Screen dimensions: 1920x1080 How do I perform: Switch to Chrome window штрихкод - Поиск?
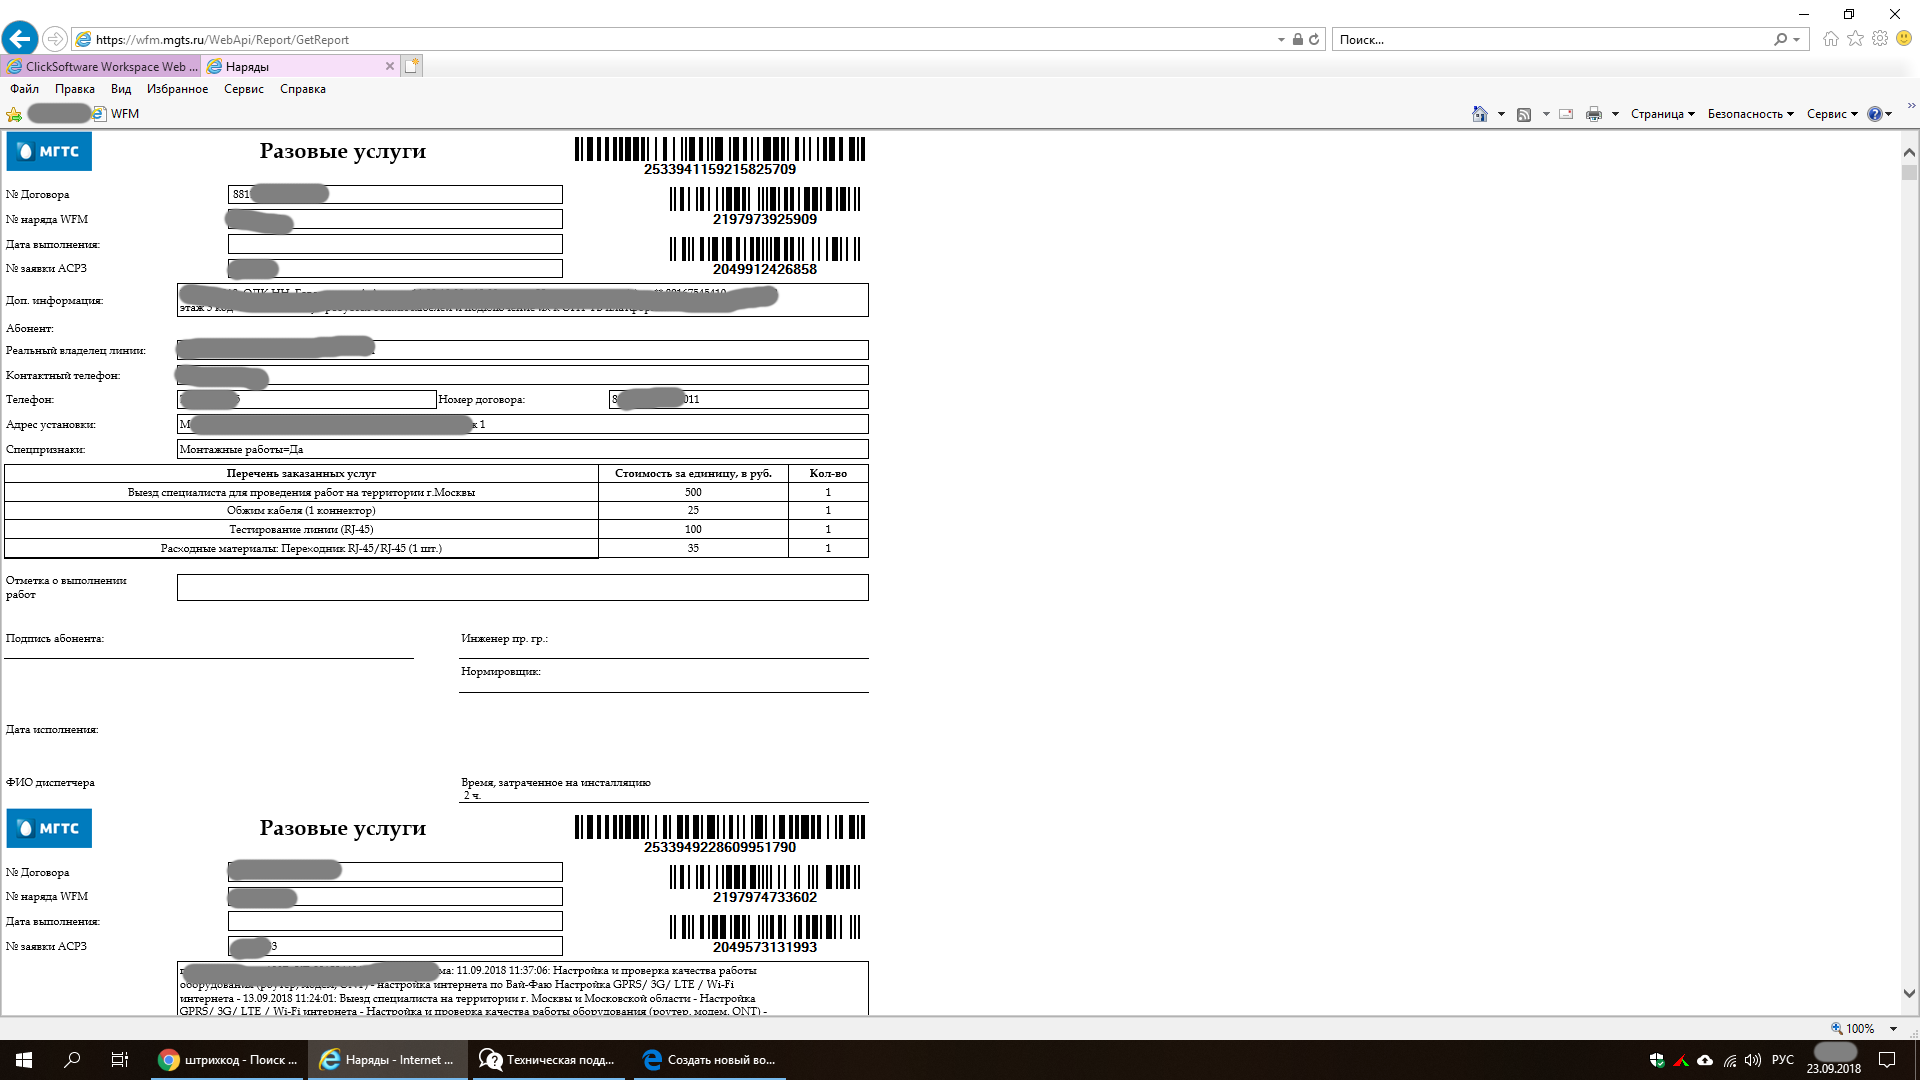point(228,1060)
